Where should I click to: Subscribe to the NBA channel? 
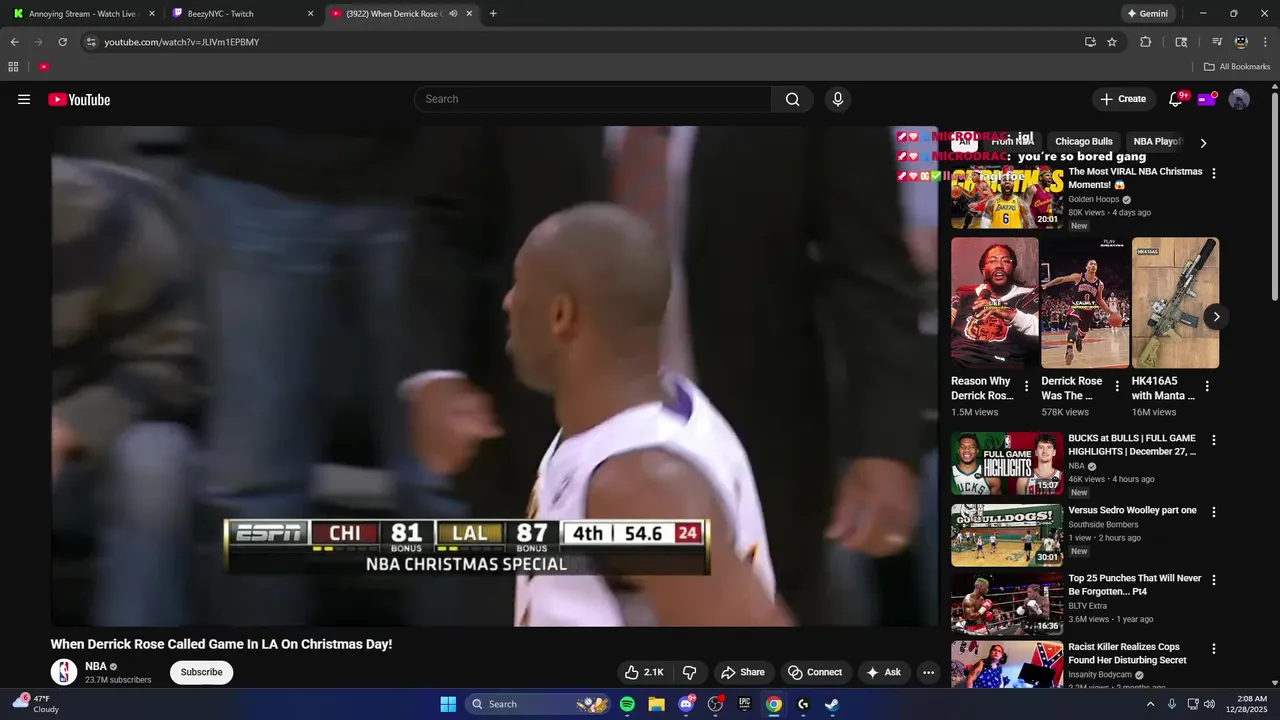coord(201,672)
